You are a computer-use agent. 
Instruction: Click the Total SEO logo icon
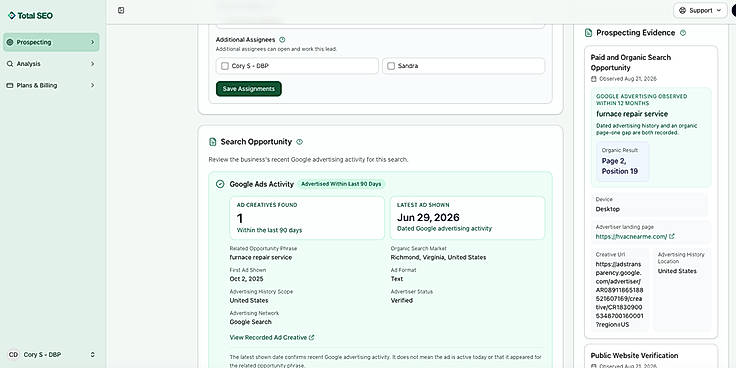click(x=12, y=15)
